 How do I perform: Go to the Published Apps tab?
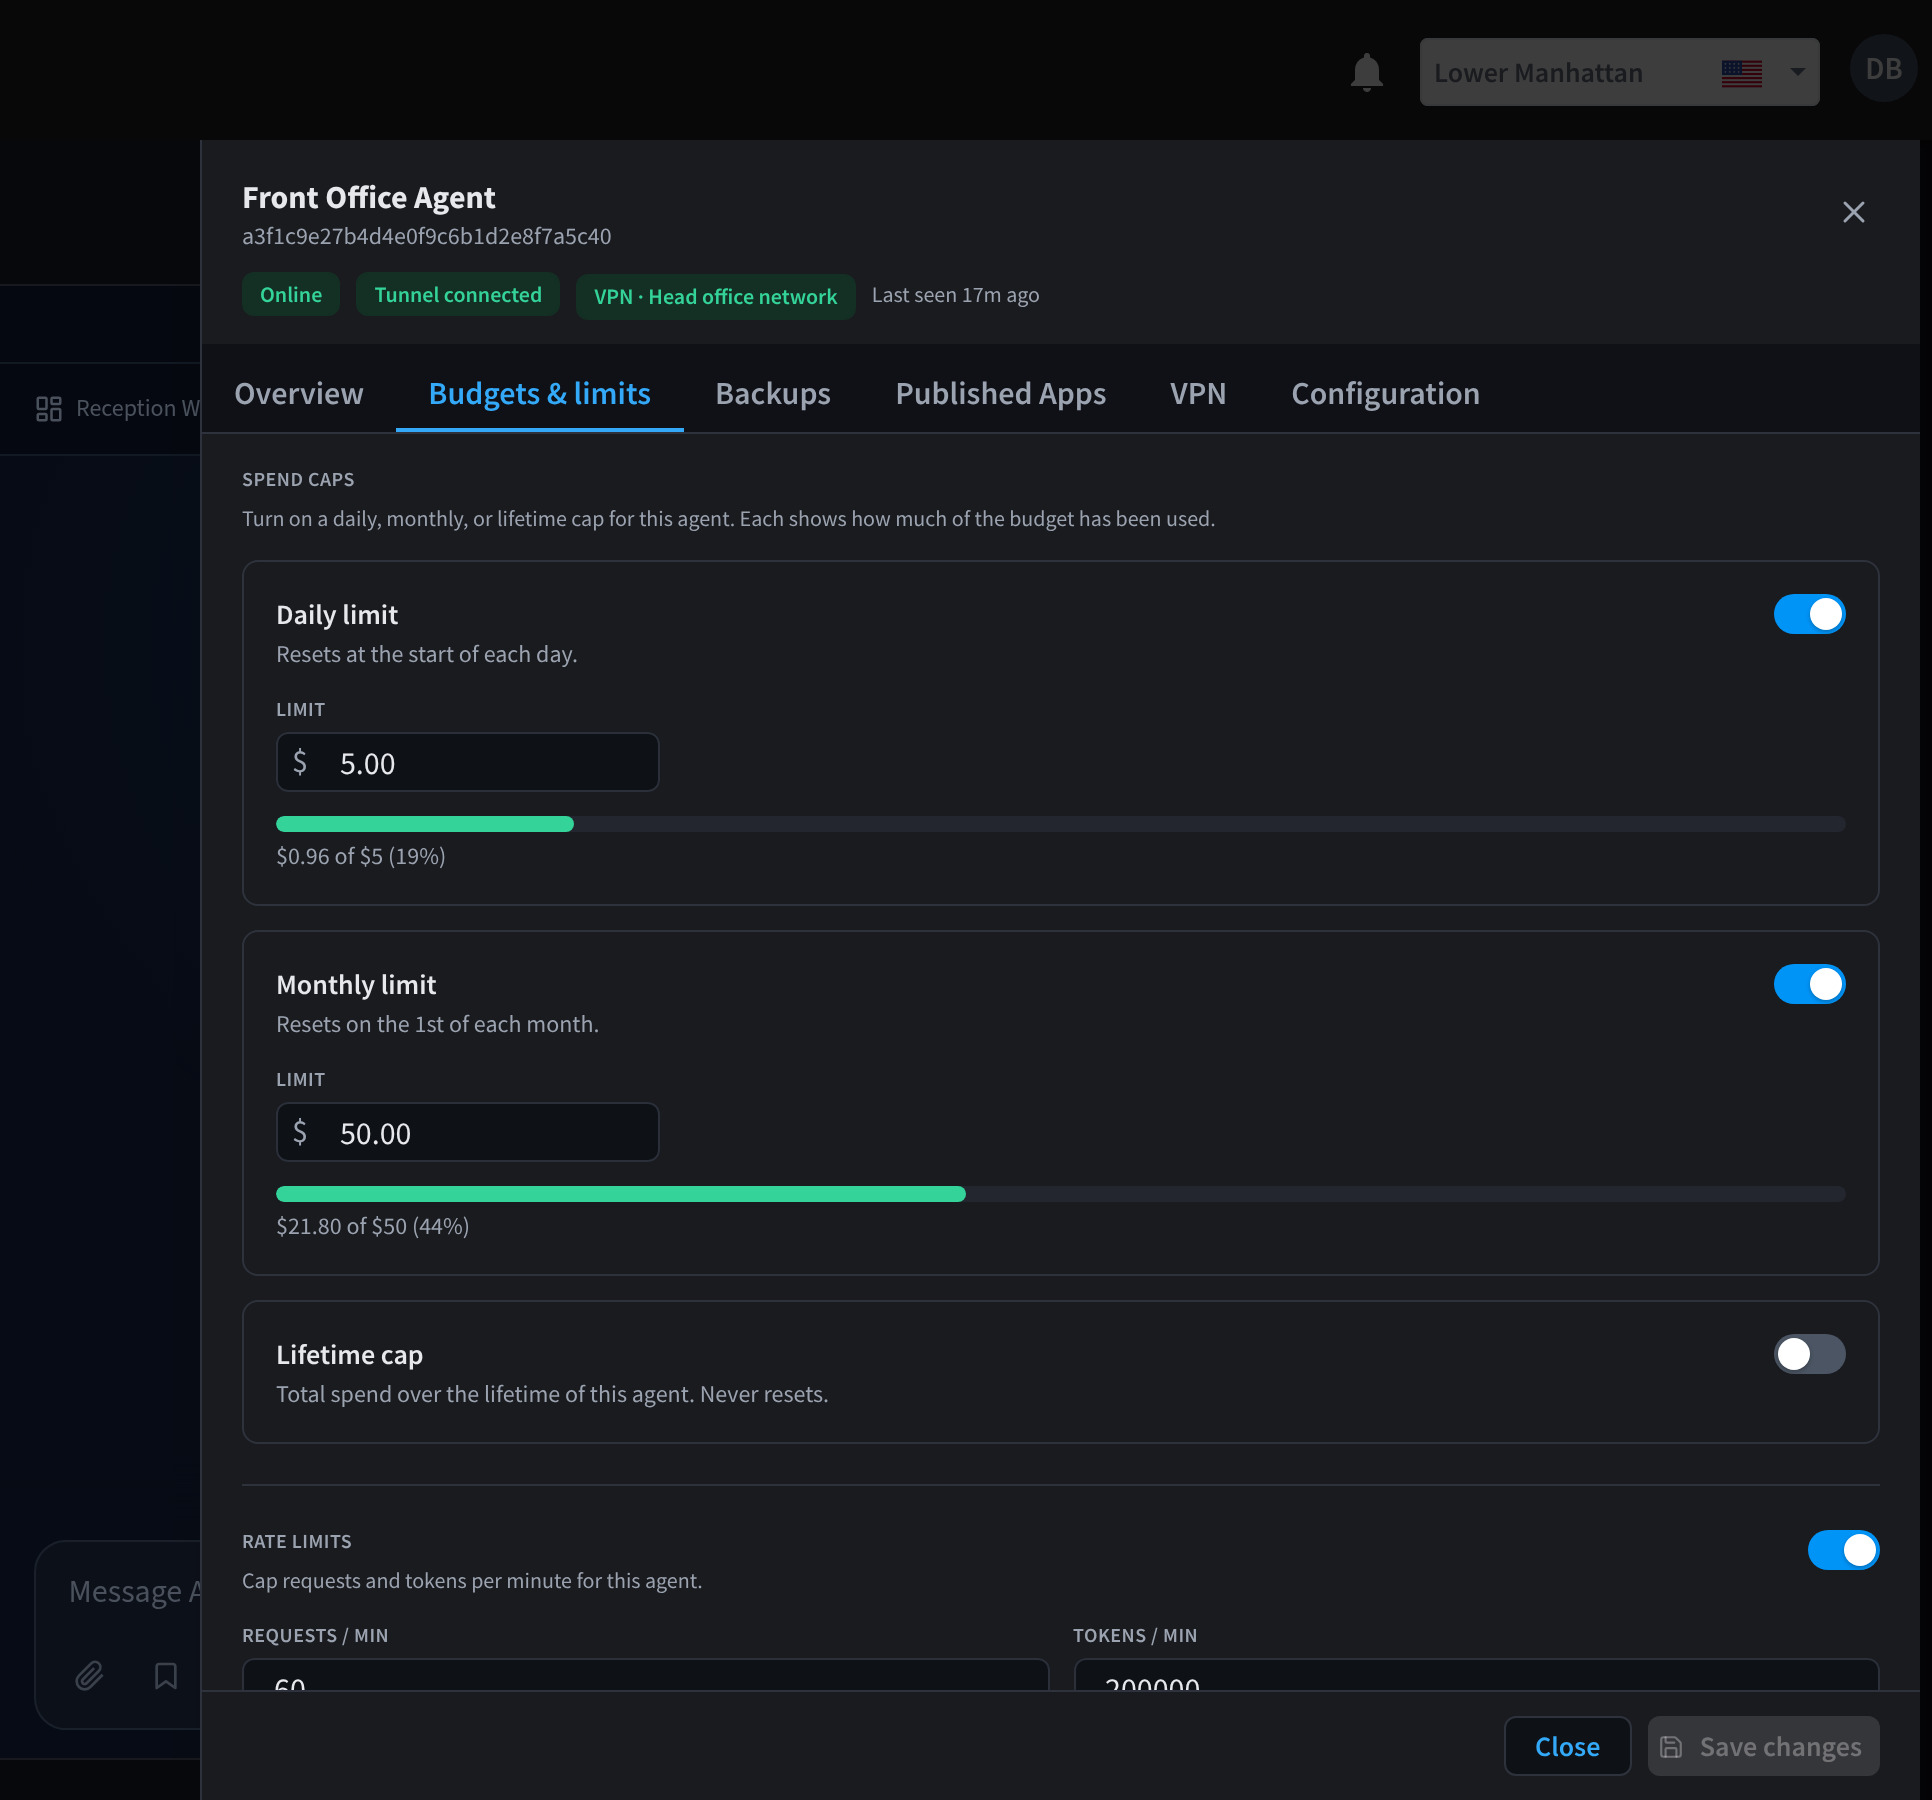(x=1000, y=393)
